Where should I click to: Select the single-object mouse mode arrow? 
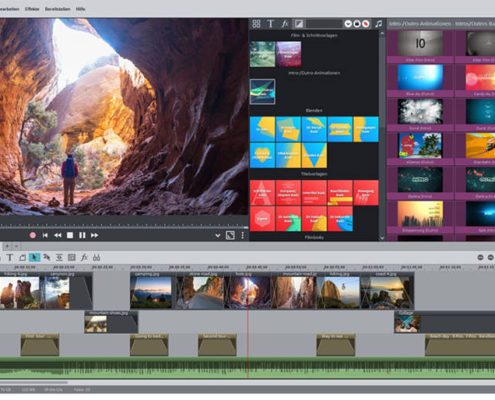tap(34, 257)
